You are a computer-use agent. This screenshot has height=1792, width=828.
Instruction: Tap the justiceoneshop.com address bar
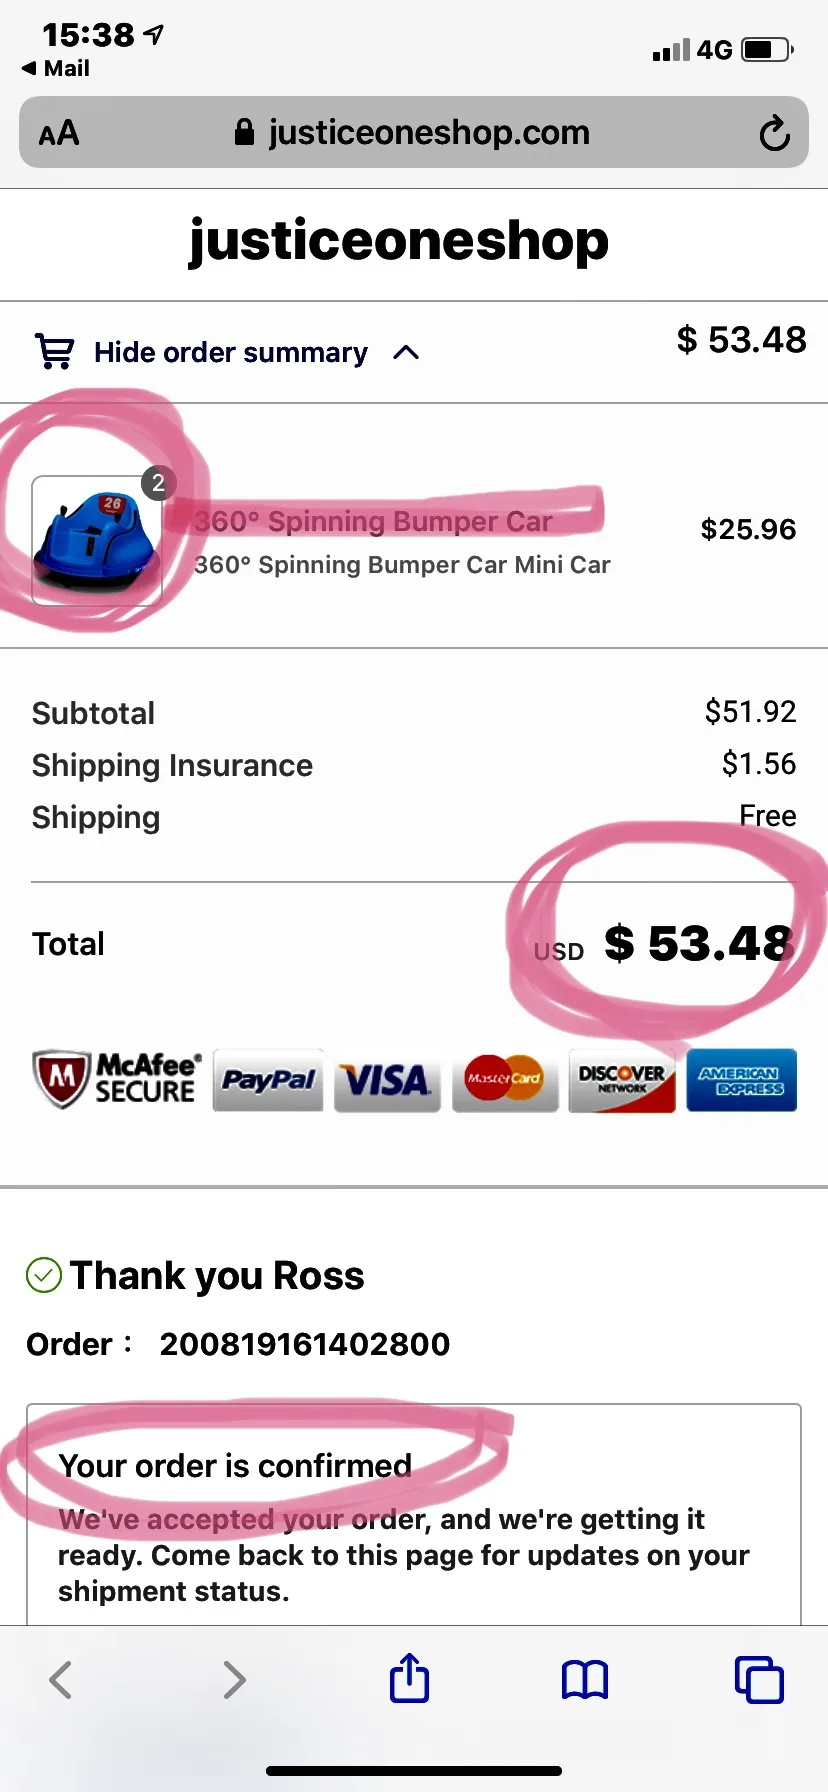click(x=414, y=132)
